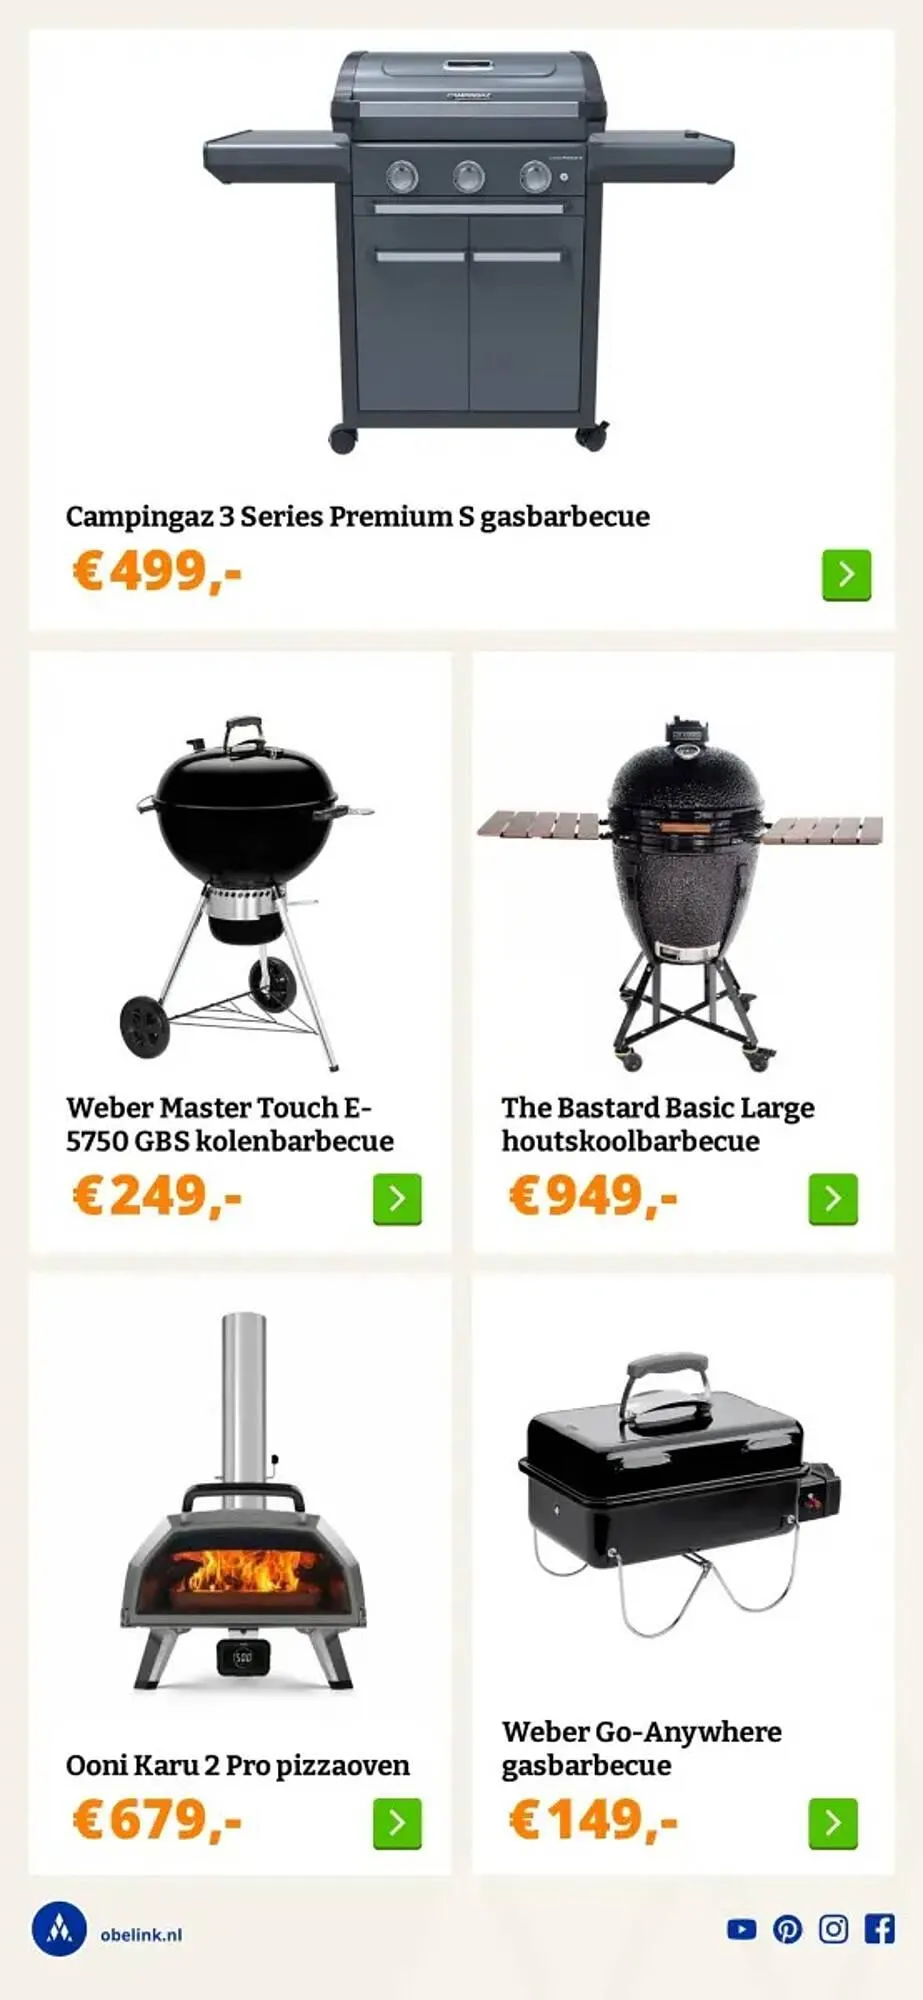Click the Obelink round logo icon
Viewport: 923px width, 2000px height.
[59, 1928]
